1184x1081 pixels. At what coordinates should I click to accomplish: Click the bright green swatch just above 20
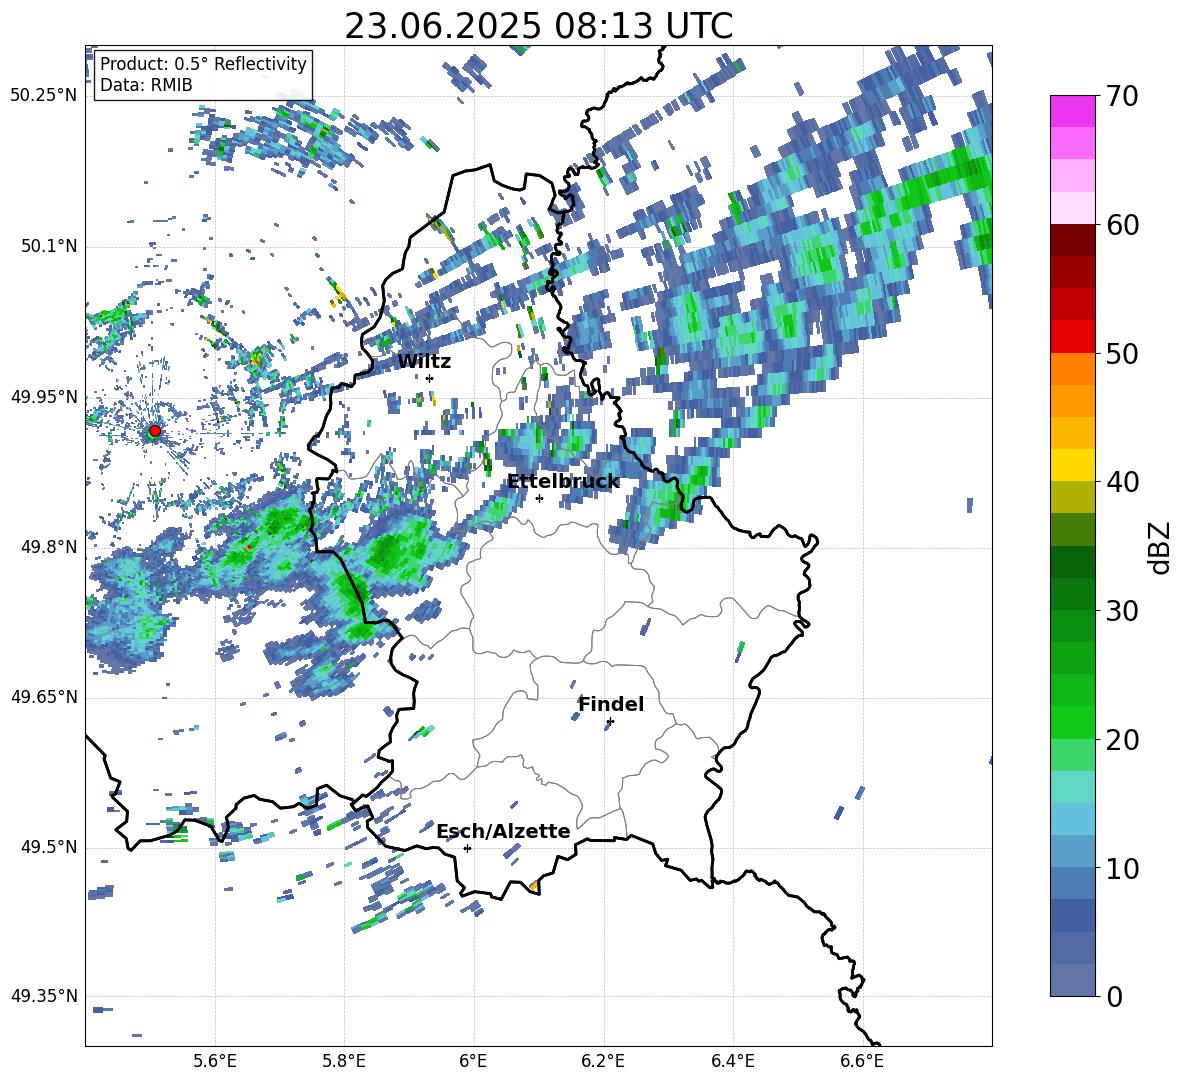[1072, 722]
